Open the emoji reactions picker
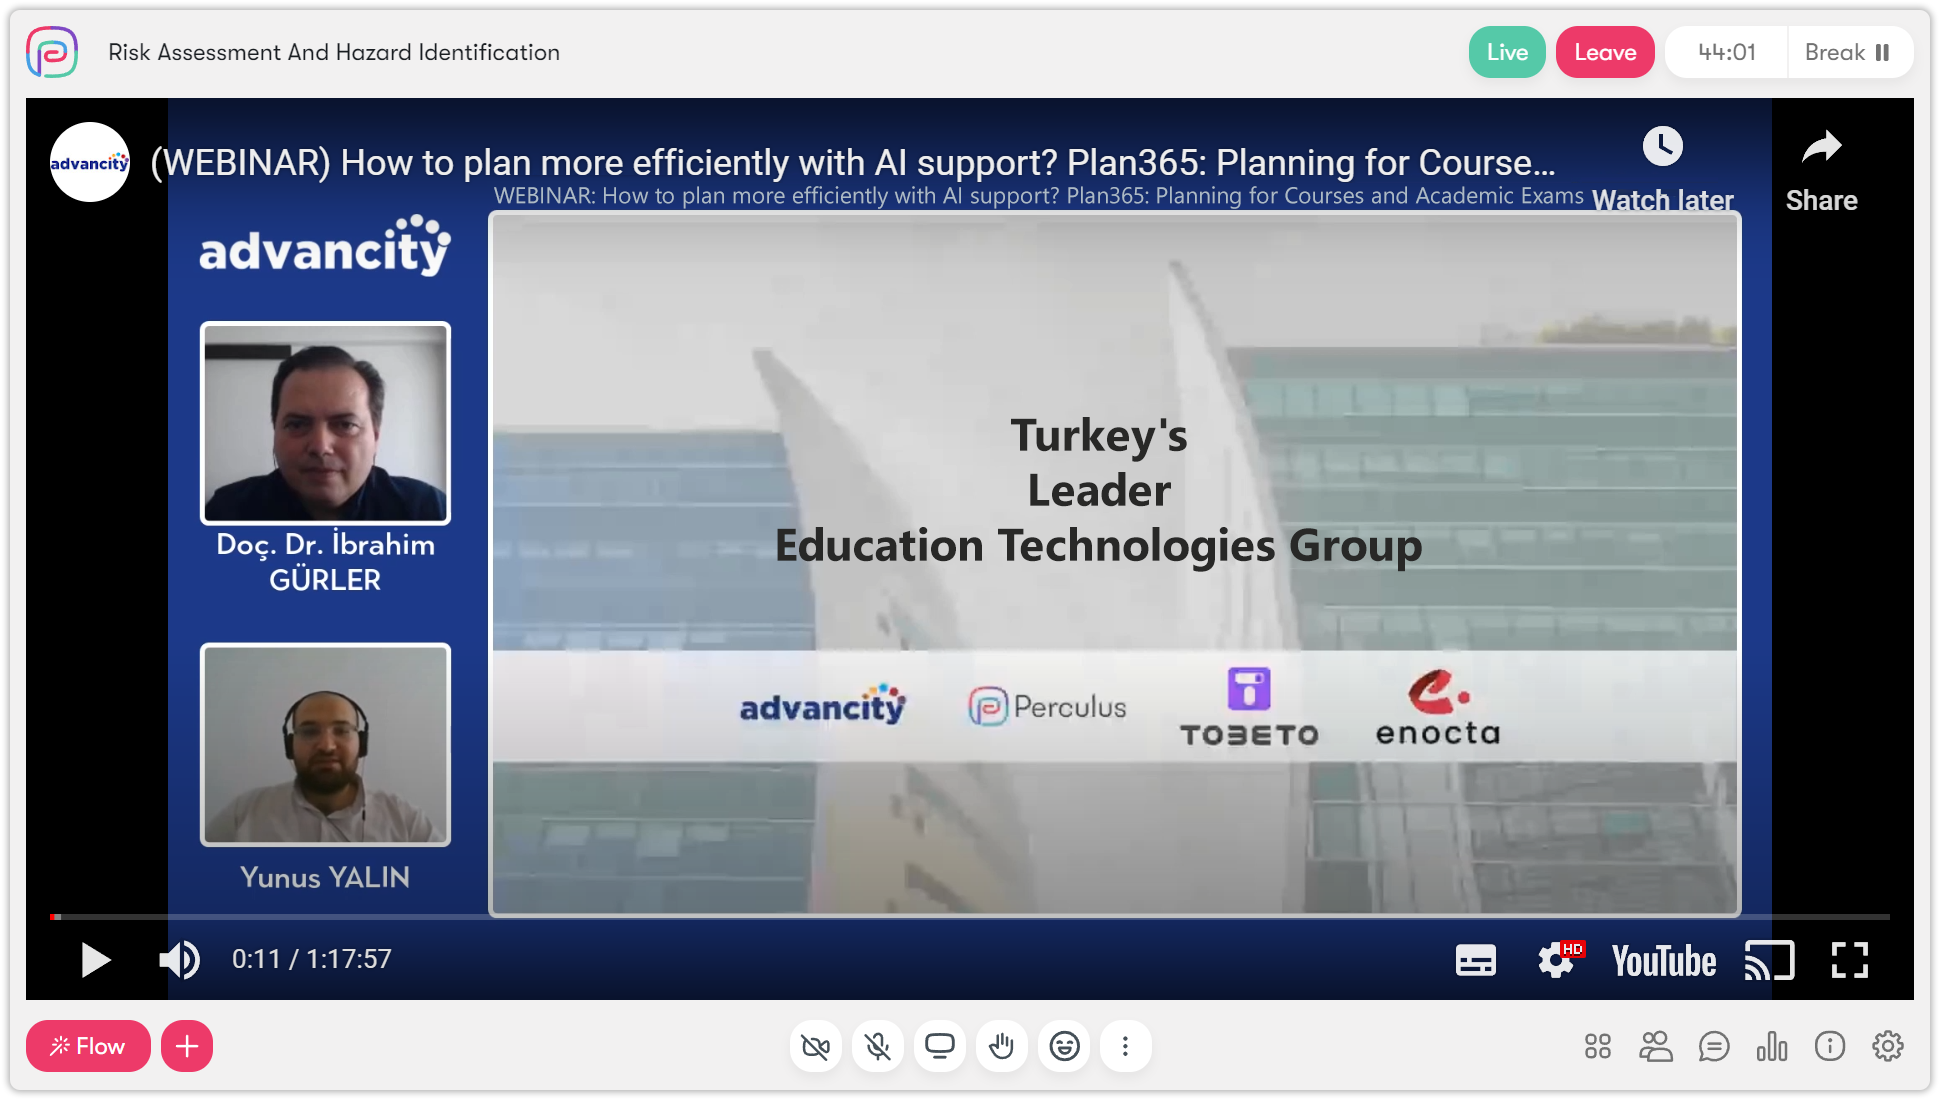1940x1100 pixels. 1064,1046
